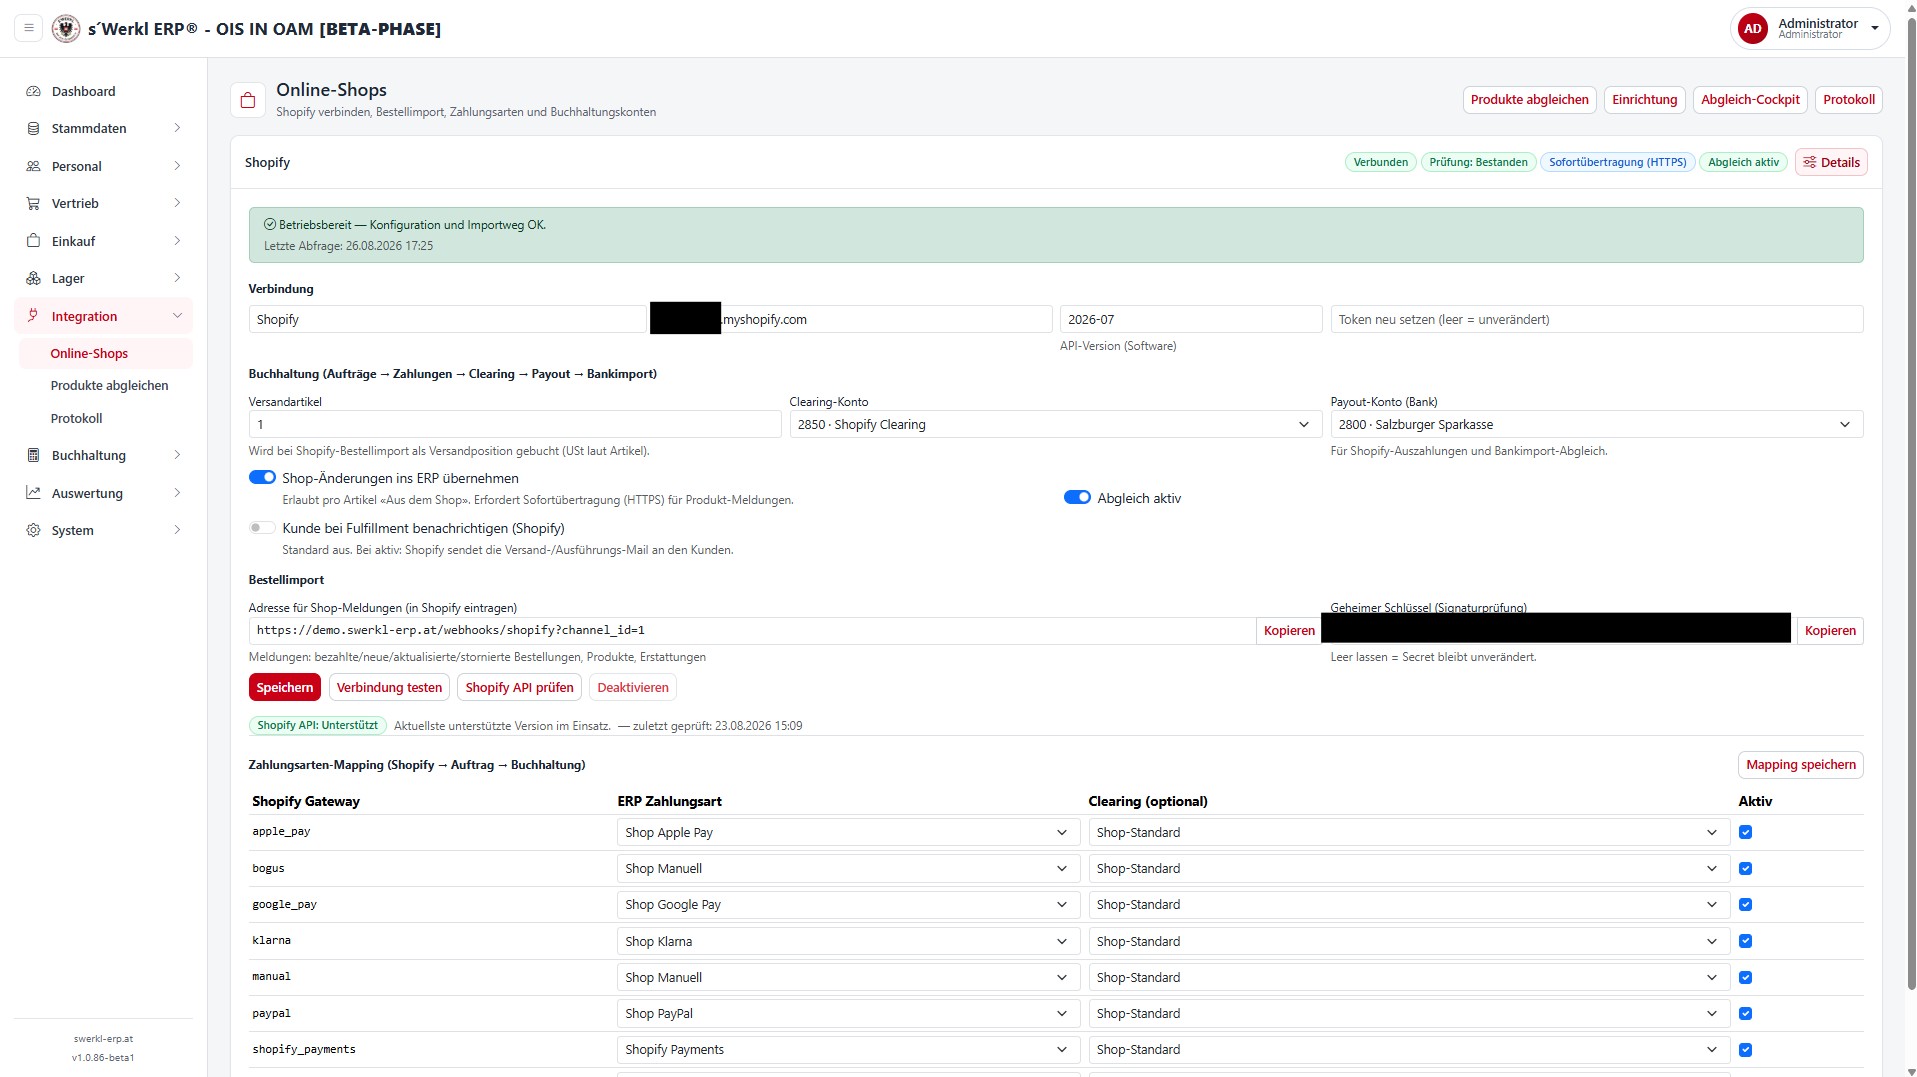
Task: Open ERP Zahlungsart dropdown for klarna
Action: click(848, 941)
